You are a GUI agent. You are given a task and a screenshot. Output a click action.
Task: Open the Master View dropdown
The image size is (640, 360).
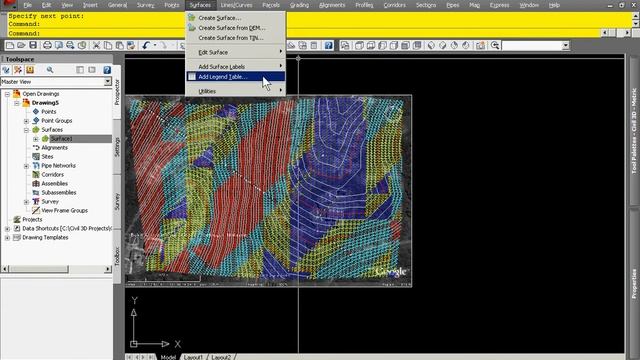(x=108, y=81)
